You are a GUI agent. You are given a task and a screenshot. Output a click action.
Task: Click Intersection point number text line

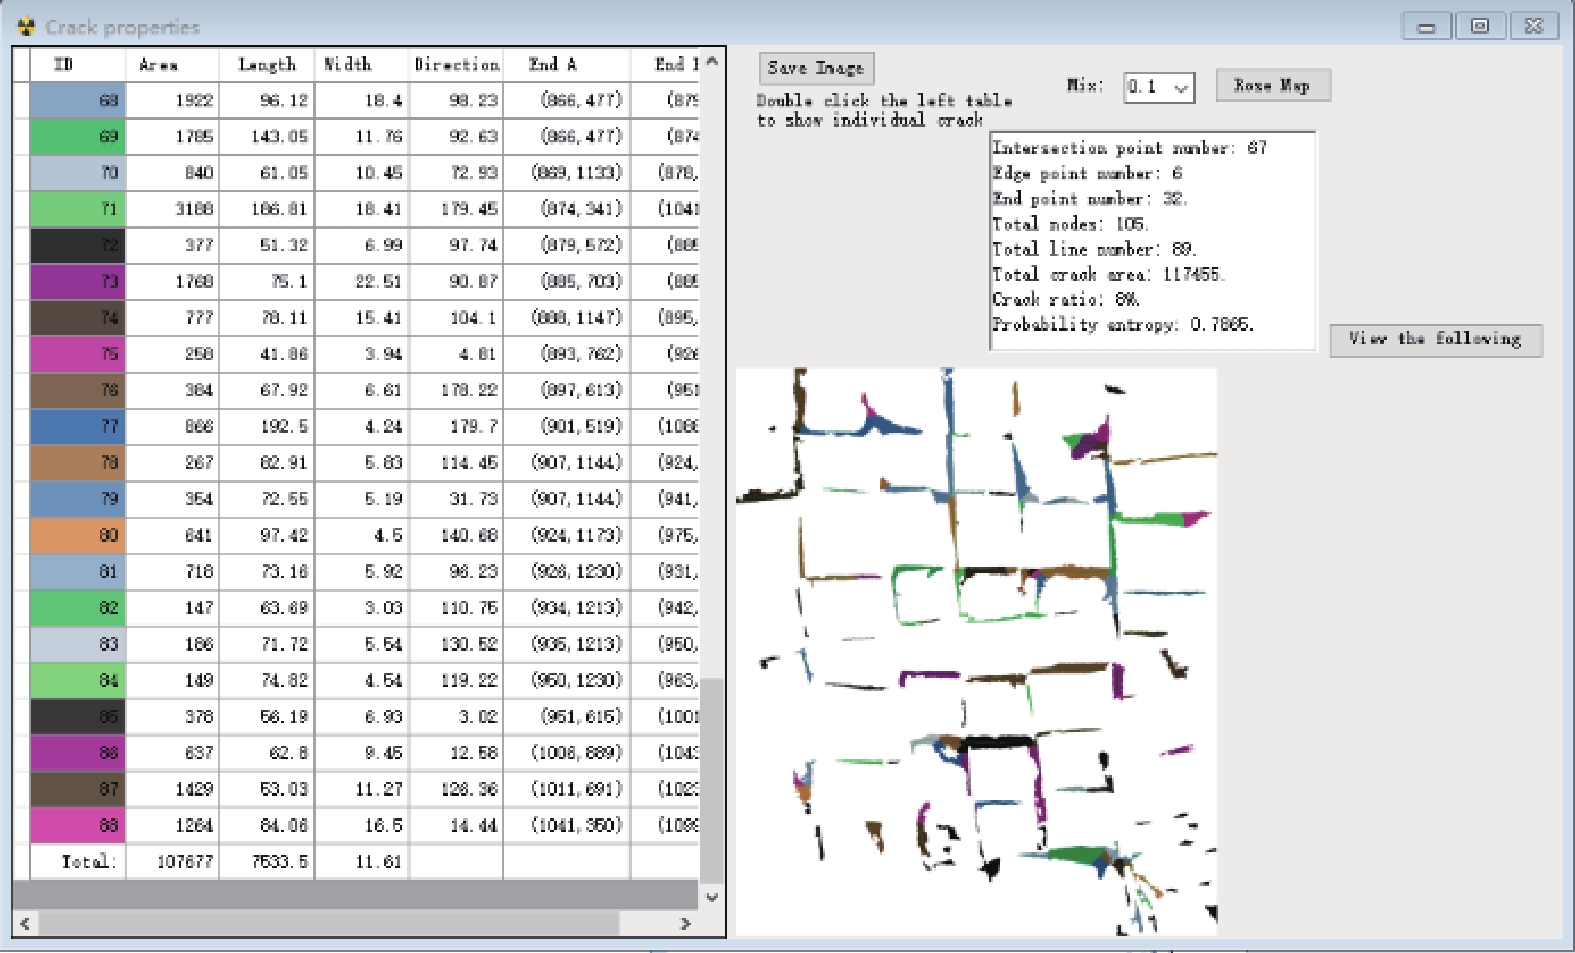coord(1129,148)
